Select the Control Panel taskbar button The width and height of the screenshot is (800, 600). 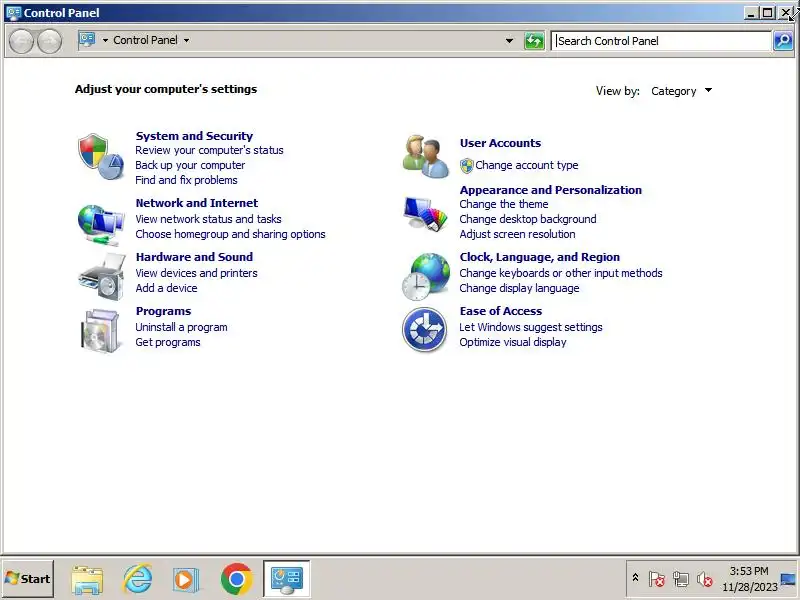click(287, 579)
